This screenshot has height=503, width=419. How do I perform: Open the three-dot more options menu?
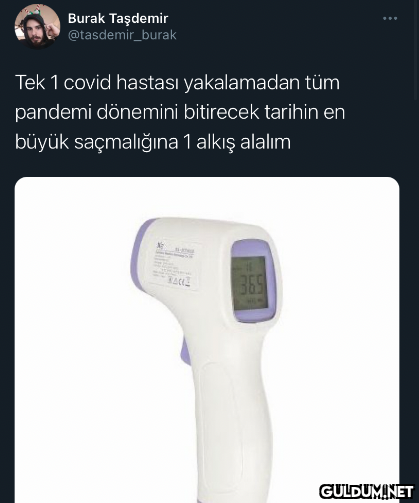pyautogui.click(x=390, y=18)
